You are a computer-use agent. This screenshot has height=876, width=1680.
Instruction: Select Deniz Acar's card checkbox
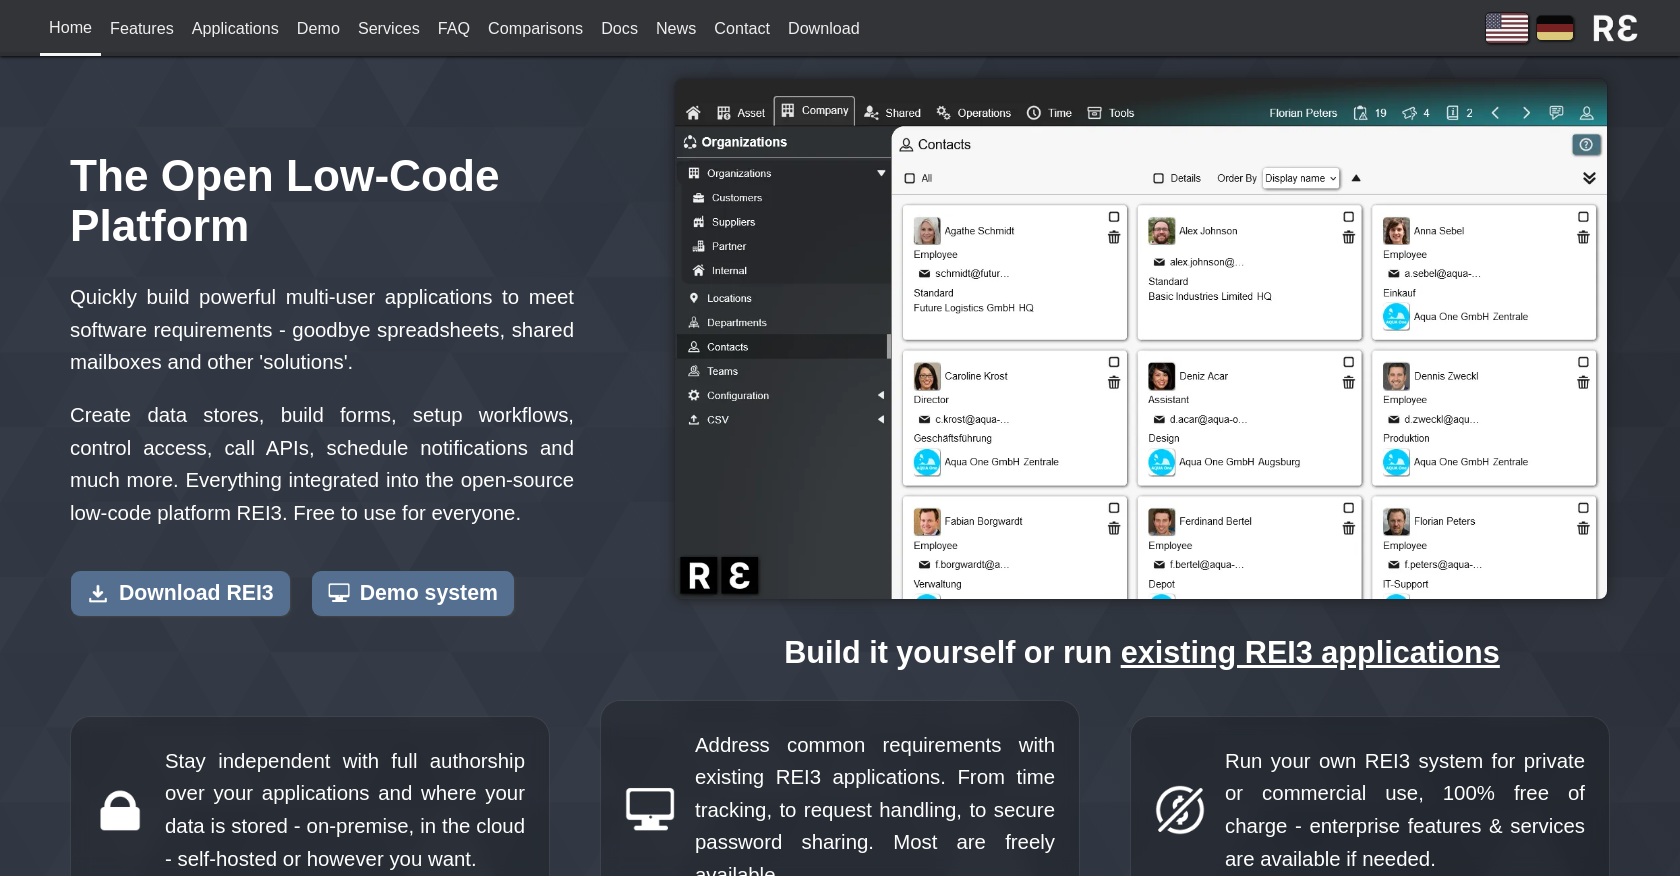[x=1348, y=362]
